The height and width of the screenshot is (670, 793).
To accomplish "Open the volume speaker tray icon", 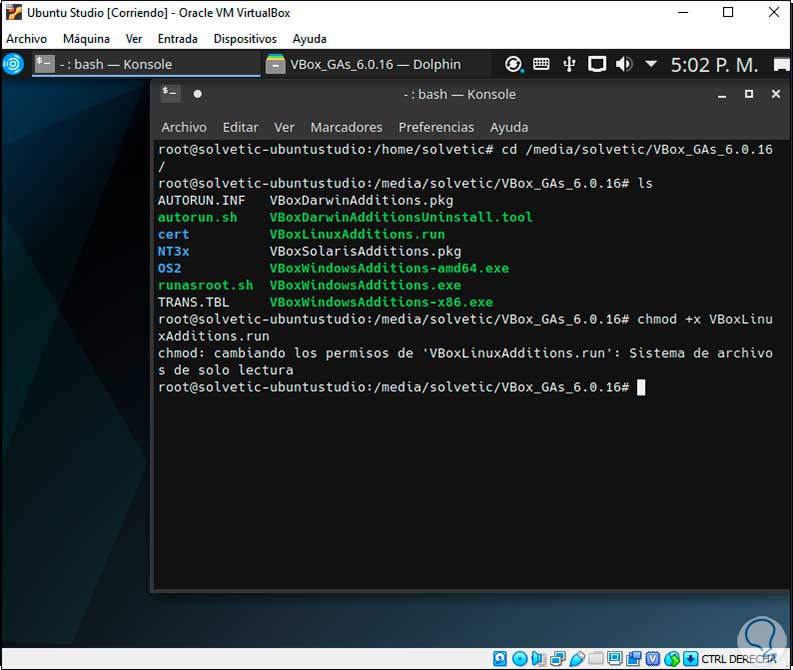I will [x=624, y=64].
